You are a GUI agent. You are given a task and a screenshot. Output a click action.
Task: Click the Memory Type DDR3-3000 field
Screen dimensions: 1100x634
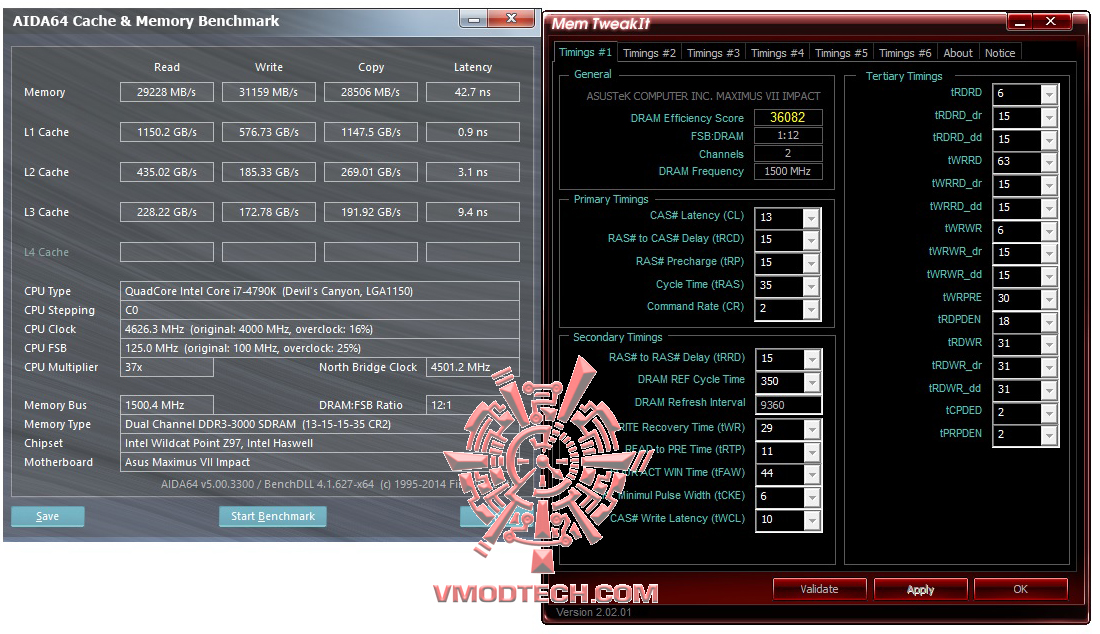(319, 424)
